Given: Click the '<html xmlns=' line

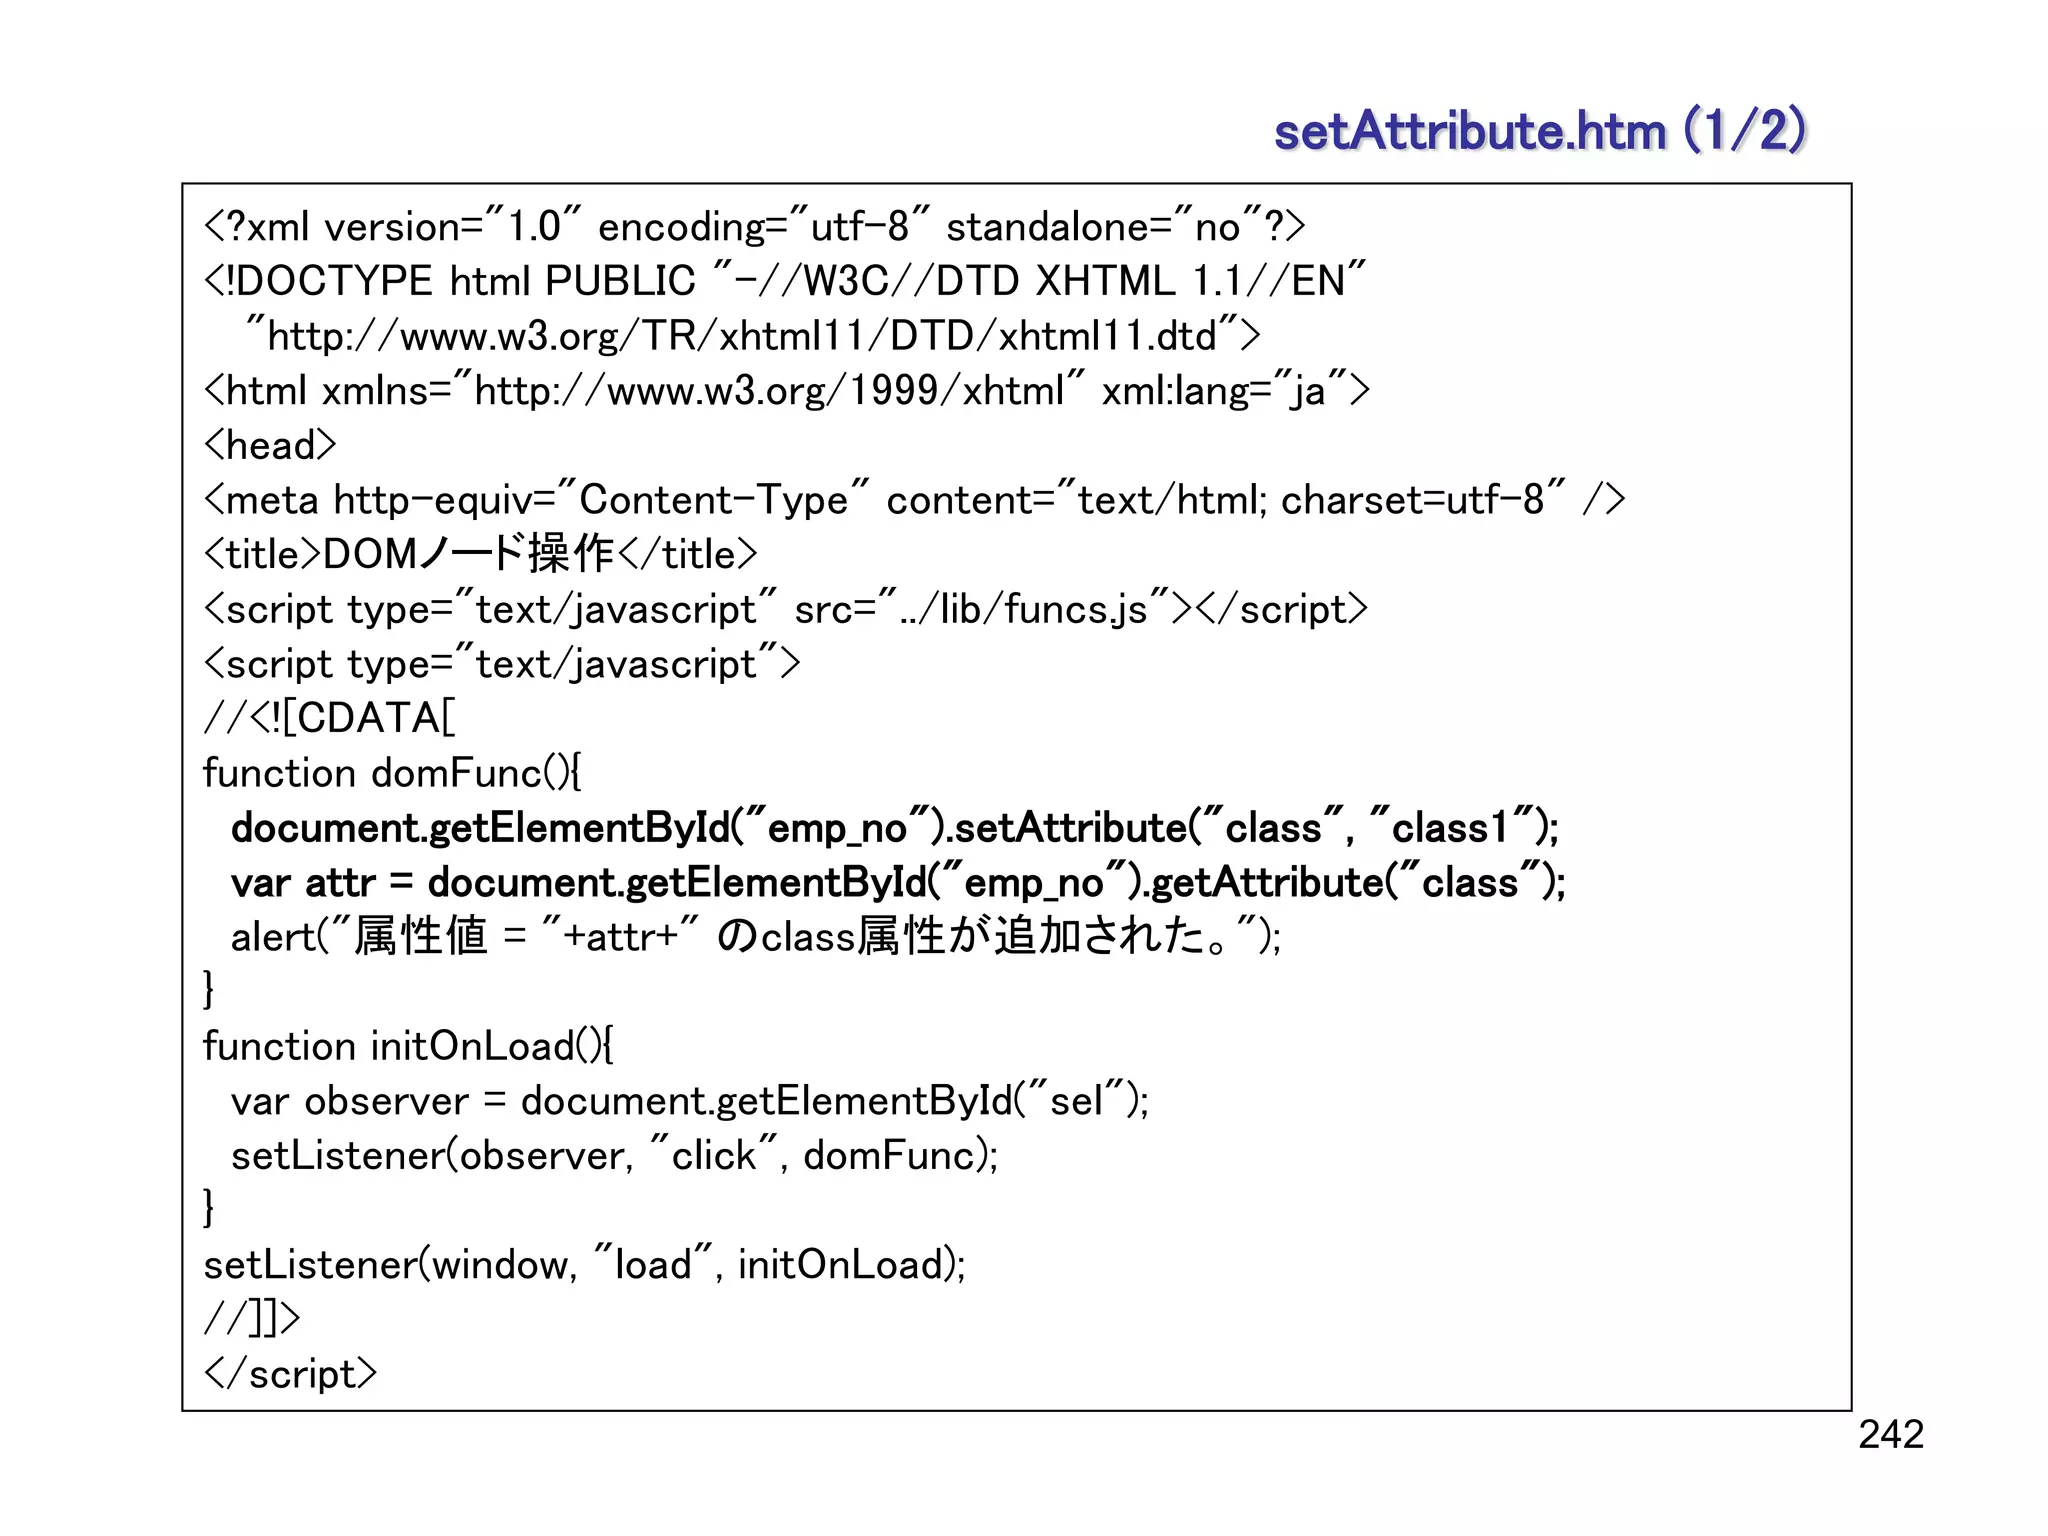Looking at the screenshot, I should point(787,390).
